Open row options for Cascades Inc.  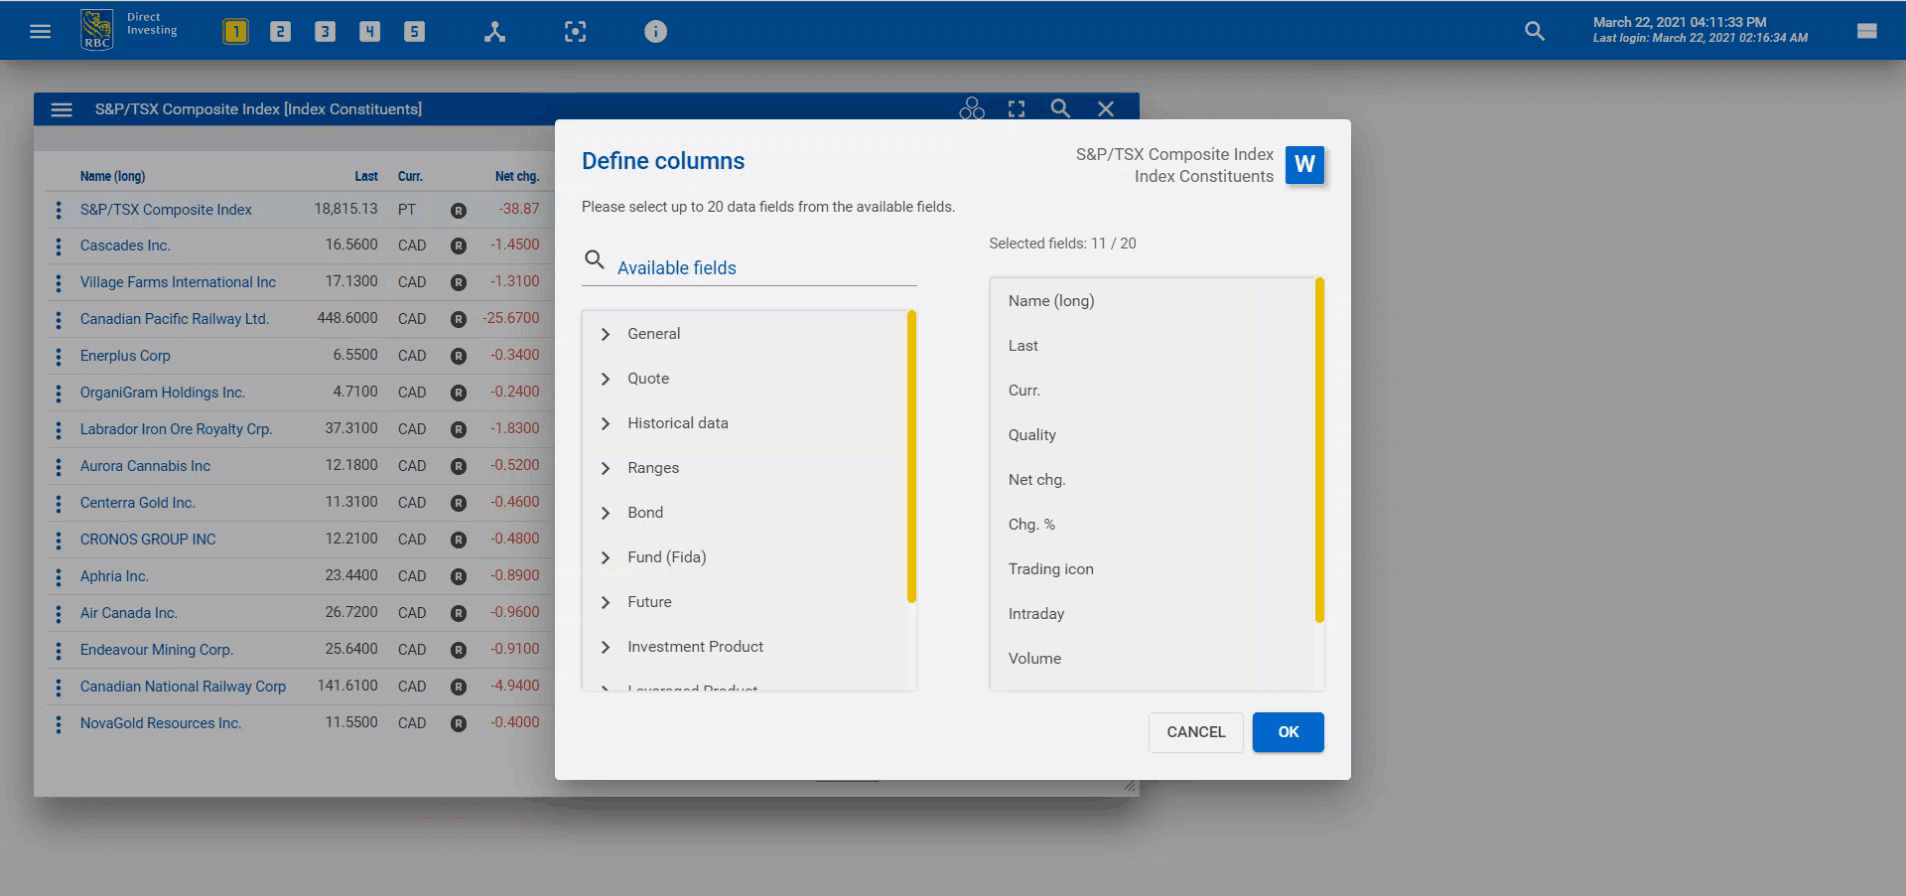(x=58, y=246)
